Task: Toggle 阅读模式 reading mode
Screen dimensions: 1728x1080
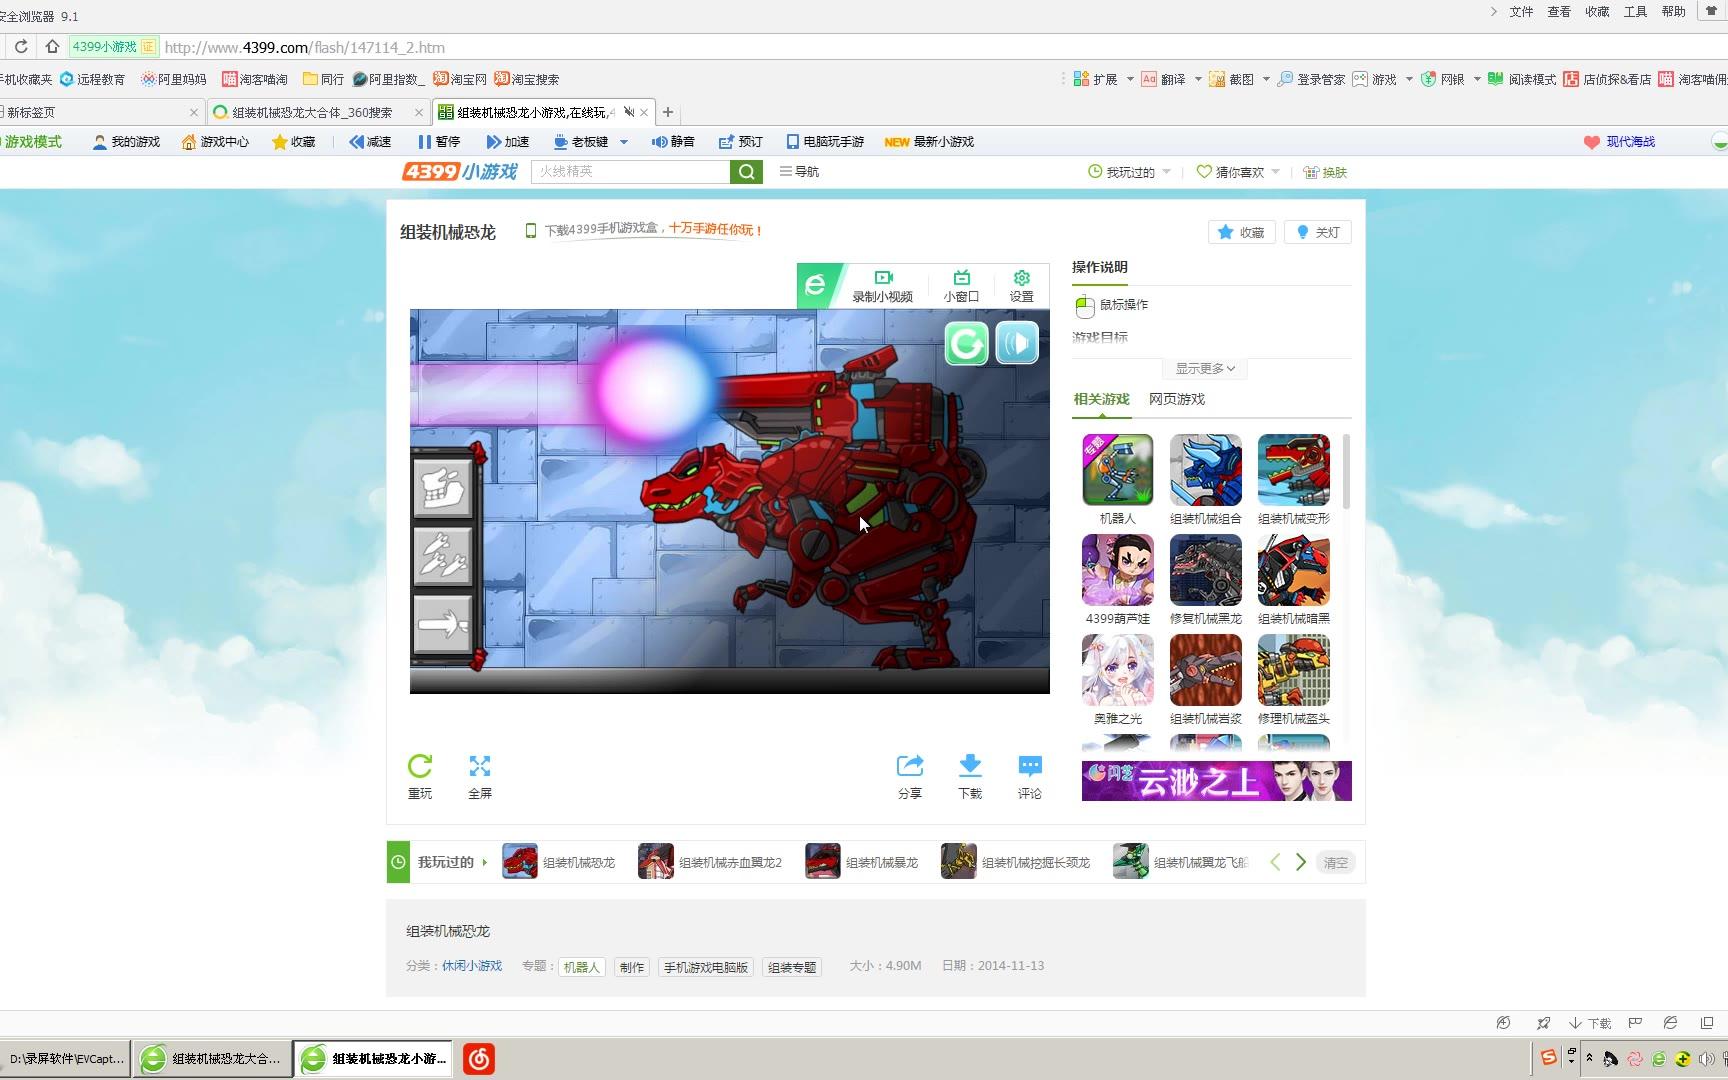Action: click(1522, 79)
